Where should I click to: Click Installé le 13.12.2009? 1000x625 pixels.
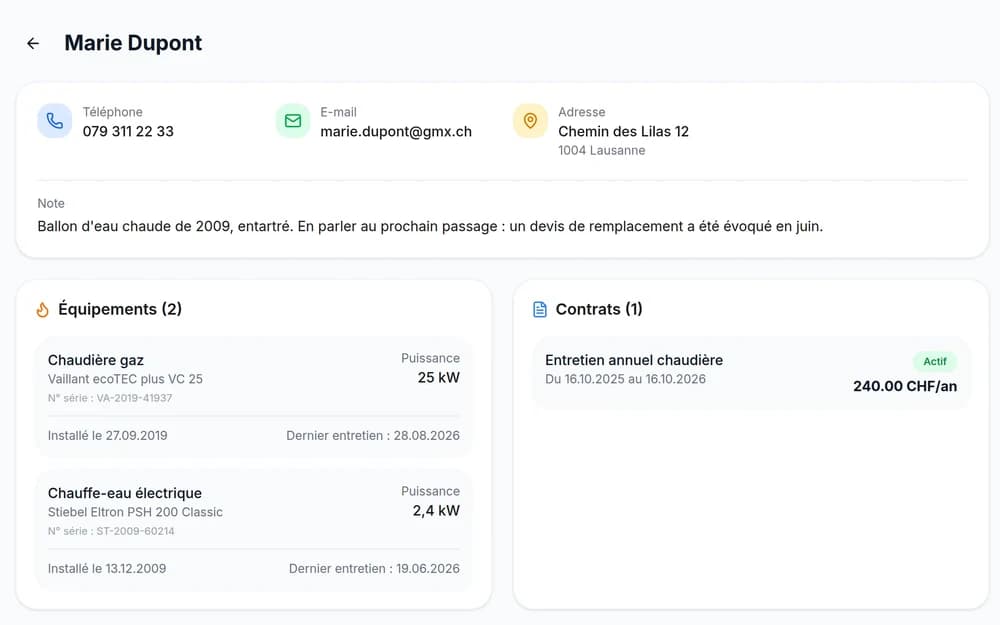click(107, 569)
